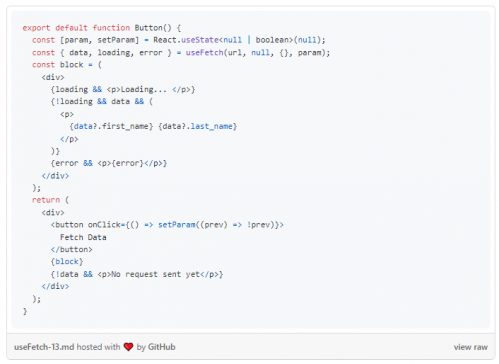Click the closing button tag line
Image resolution: width=499 pixels, height=364 pixels.
tap(71, 249)
